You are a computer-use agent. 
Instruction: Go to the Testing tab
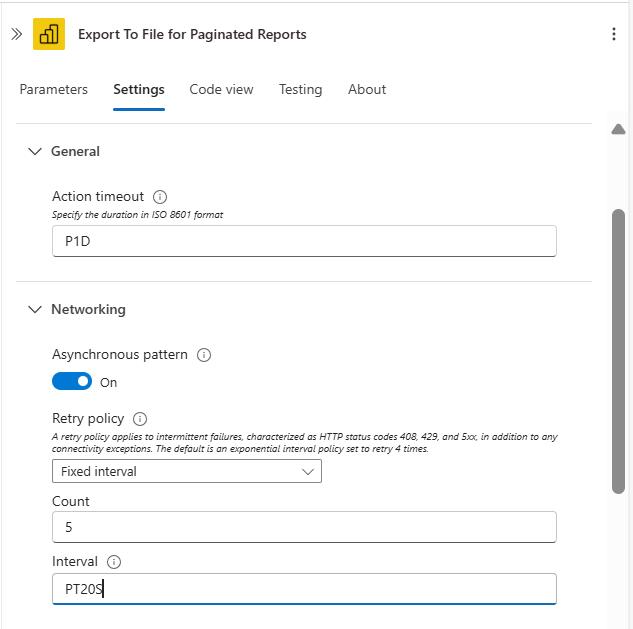301,89
